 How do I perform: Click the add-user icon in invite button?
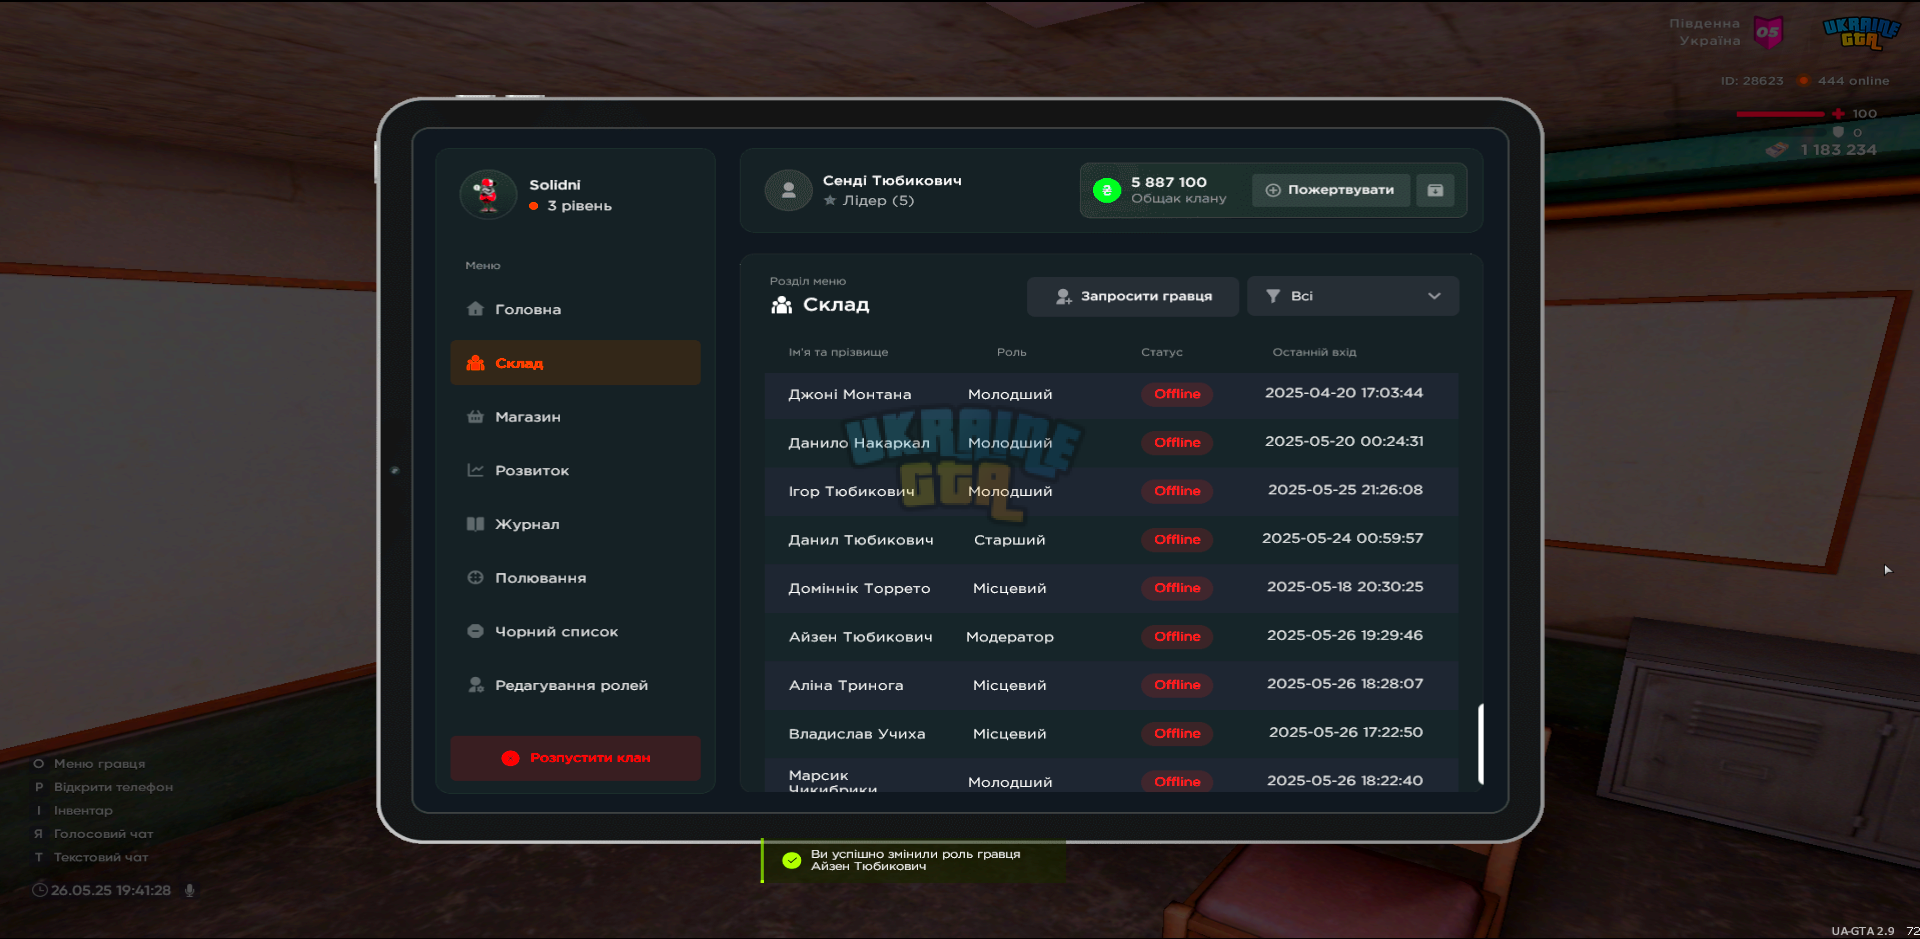pos(1064,296)
